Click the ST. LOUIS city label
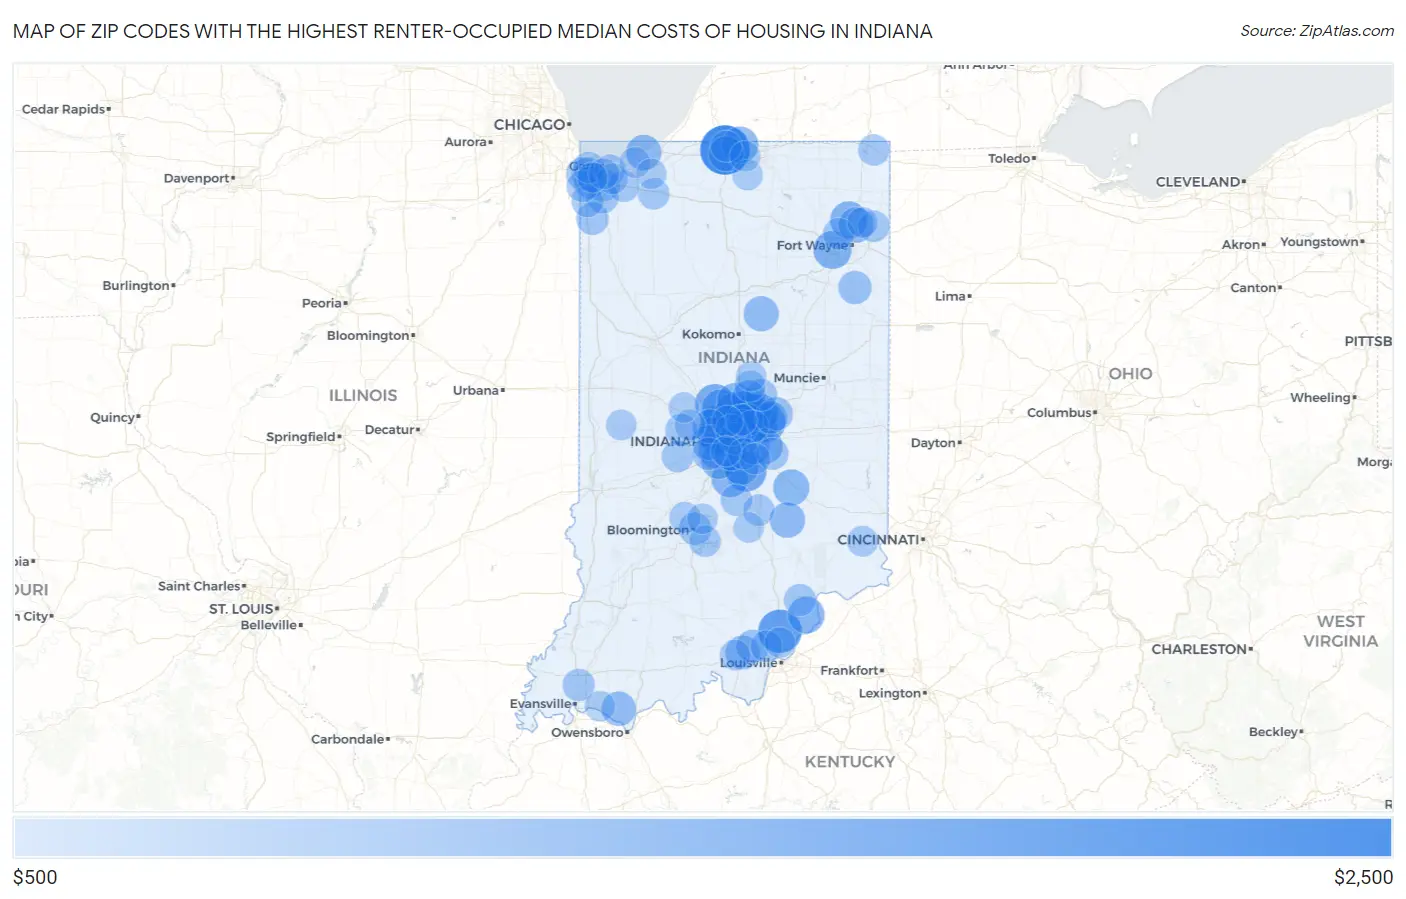The width and height of the screenshot is (1406, 899). click(241, 609)
